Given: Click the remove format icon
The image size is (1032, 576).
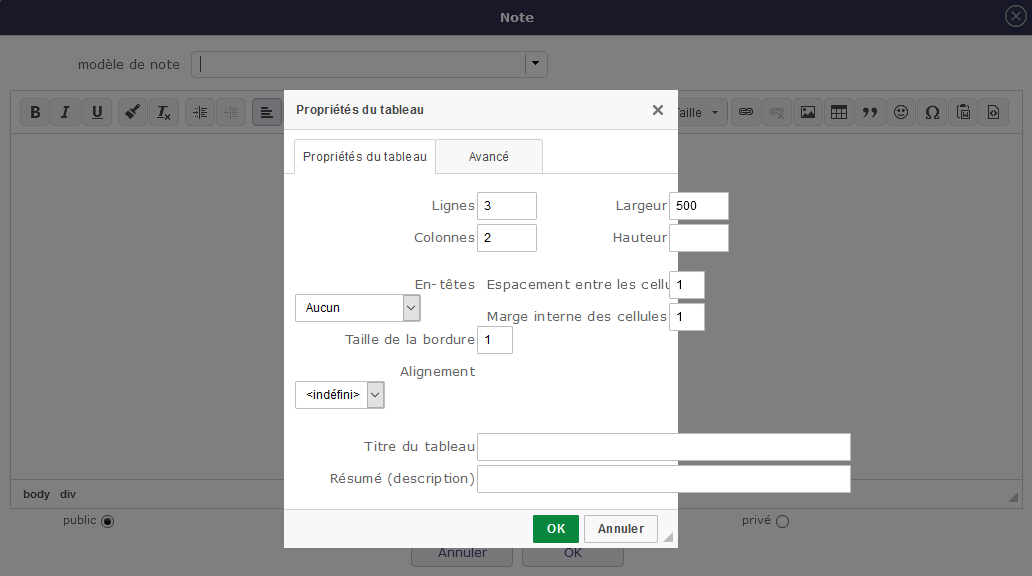Looking at the screenshot, I should point(164,112).
